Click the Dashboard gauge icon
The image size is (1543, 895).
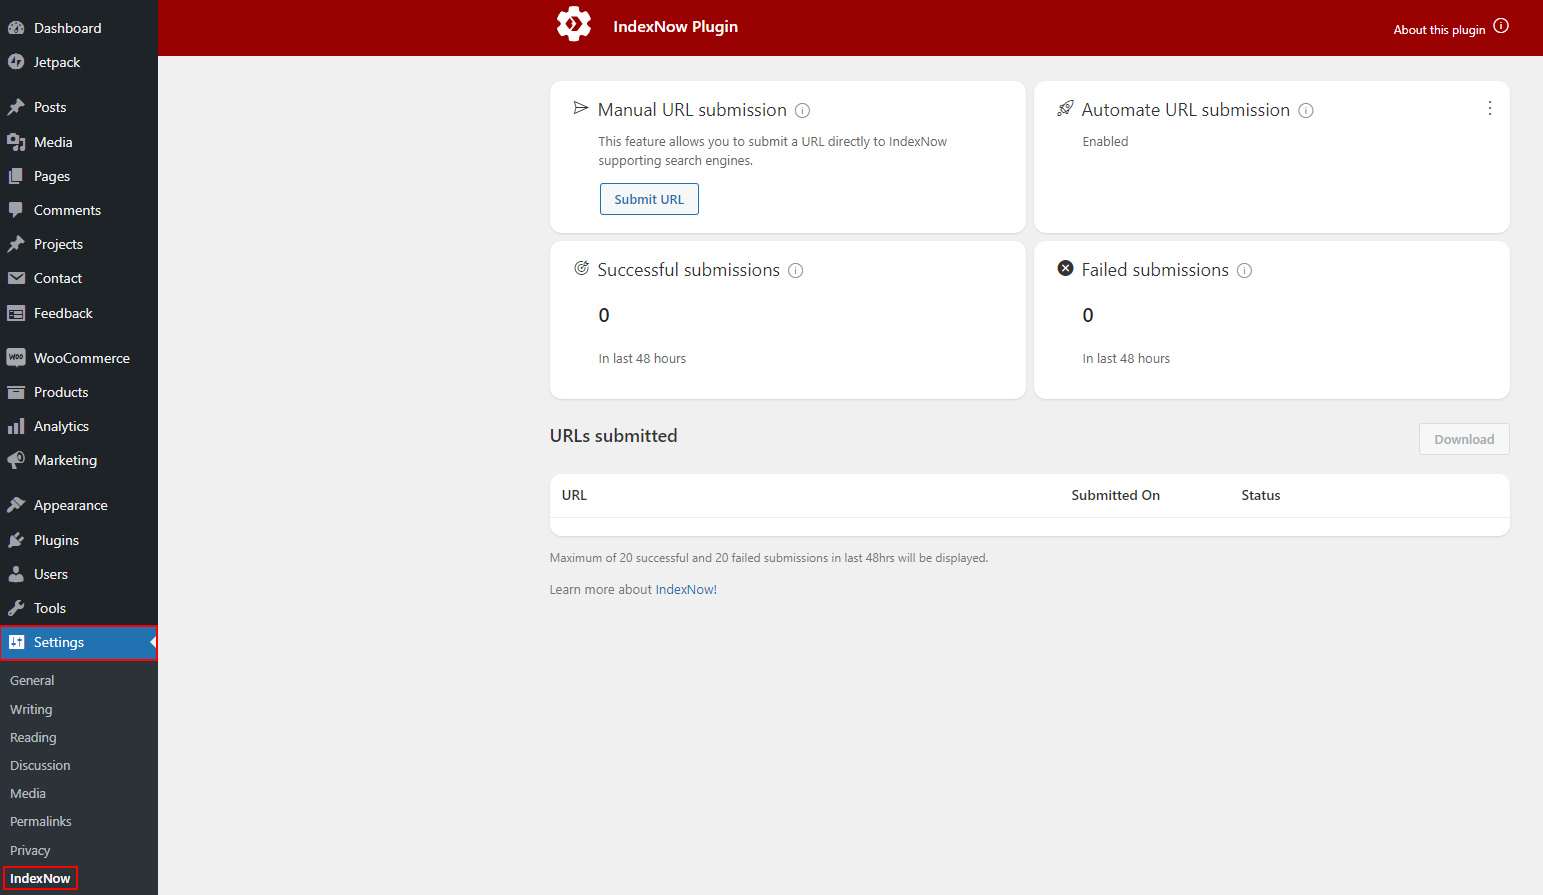[16, 28]
